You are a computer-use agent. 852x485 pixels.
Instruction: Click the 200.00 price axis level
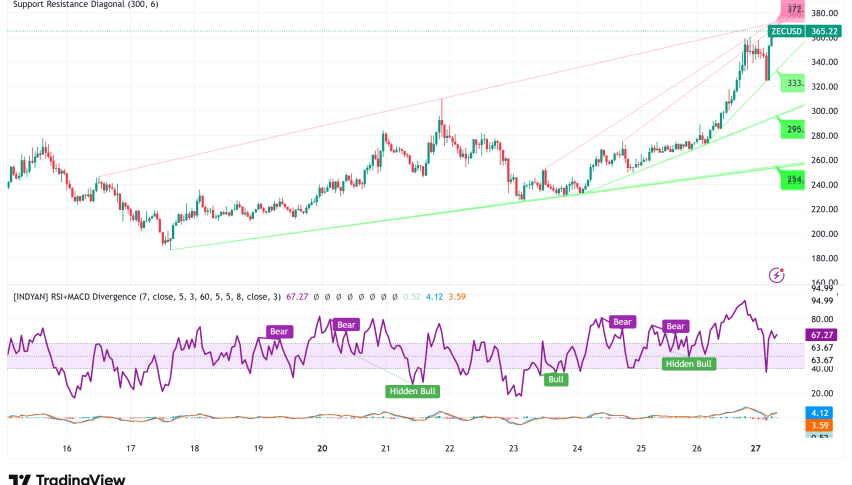click(824, 234)
